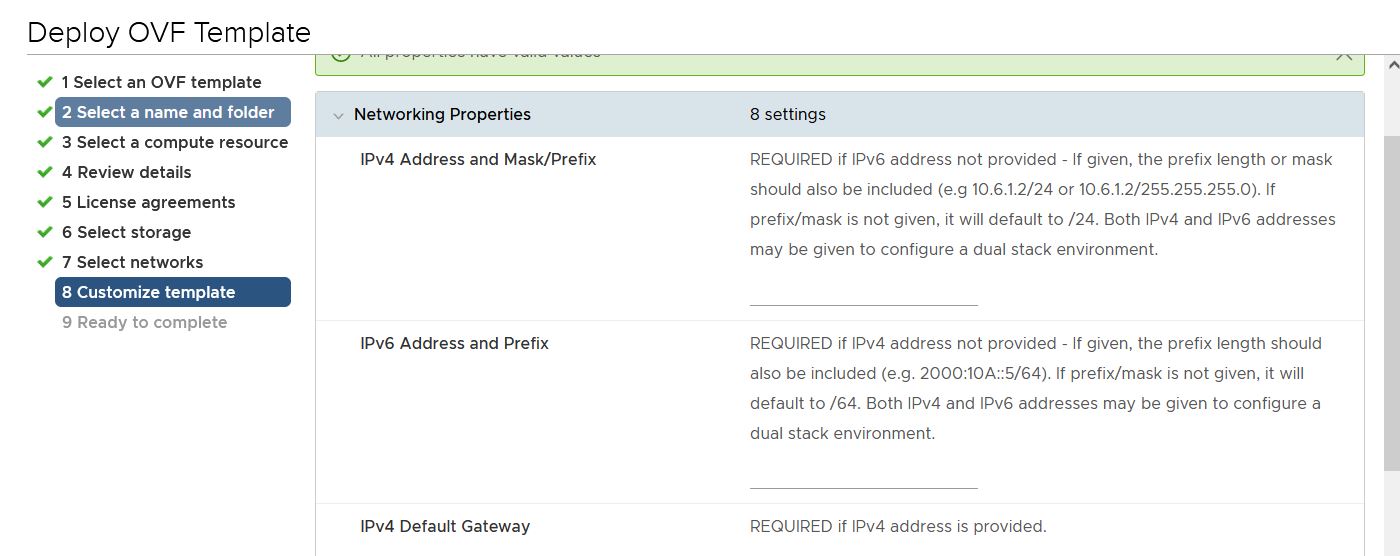
Task: Focus the IPv6 Address and Prefix input field
Action: pyautogui.click(x=863, y=478)
